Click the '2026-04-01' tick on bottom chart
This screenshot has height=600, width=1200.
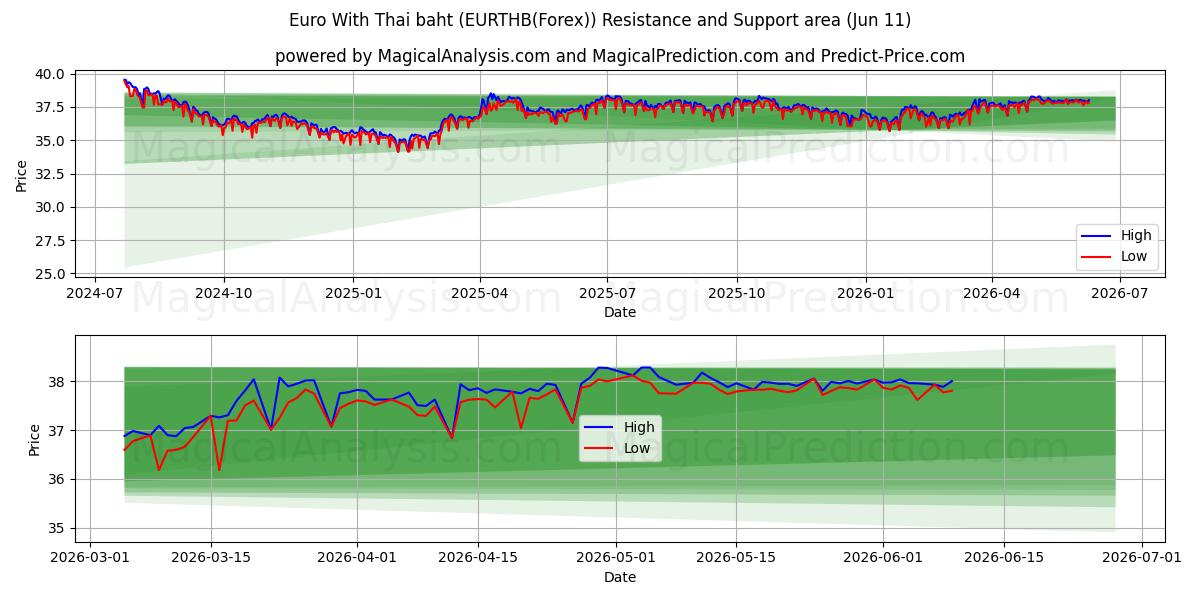356,558
